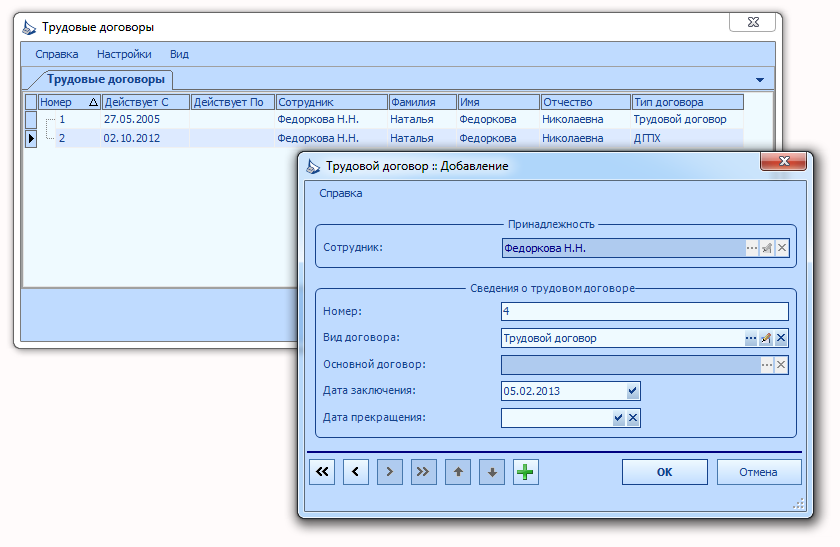Close the Трудовой договор Добавление dialog
The height and width of the screenshot is (547, 840).
point(784,161)
